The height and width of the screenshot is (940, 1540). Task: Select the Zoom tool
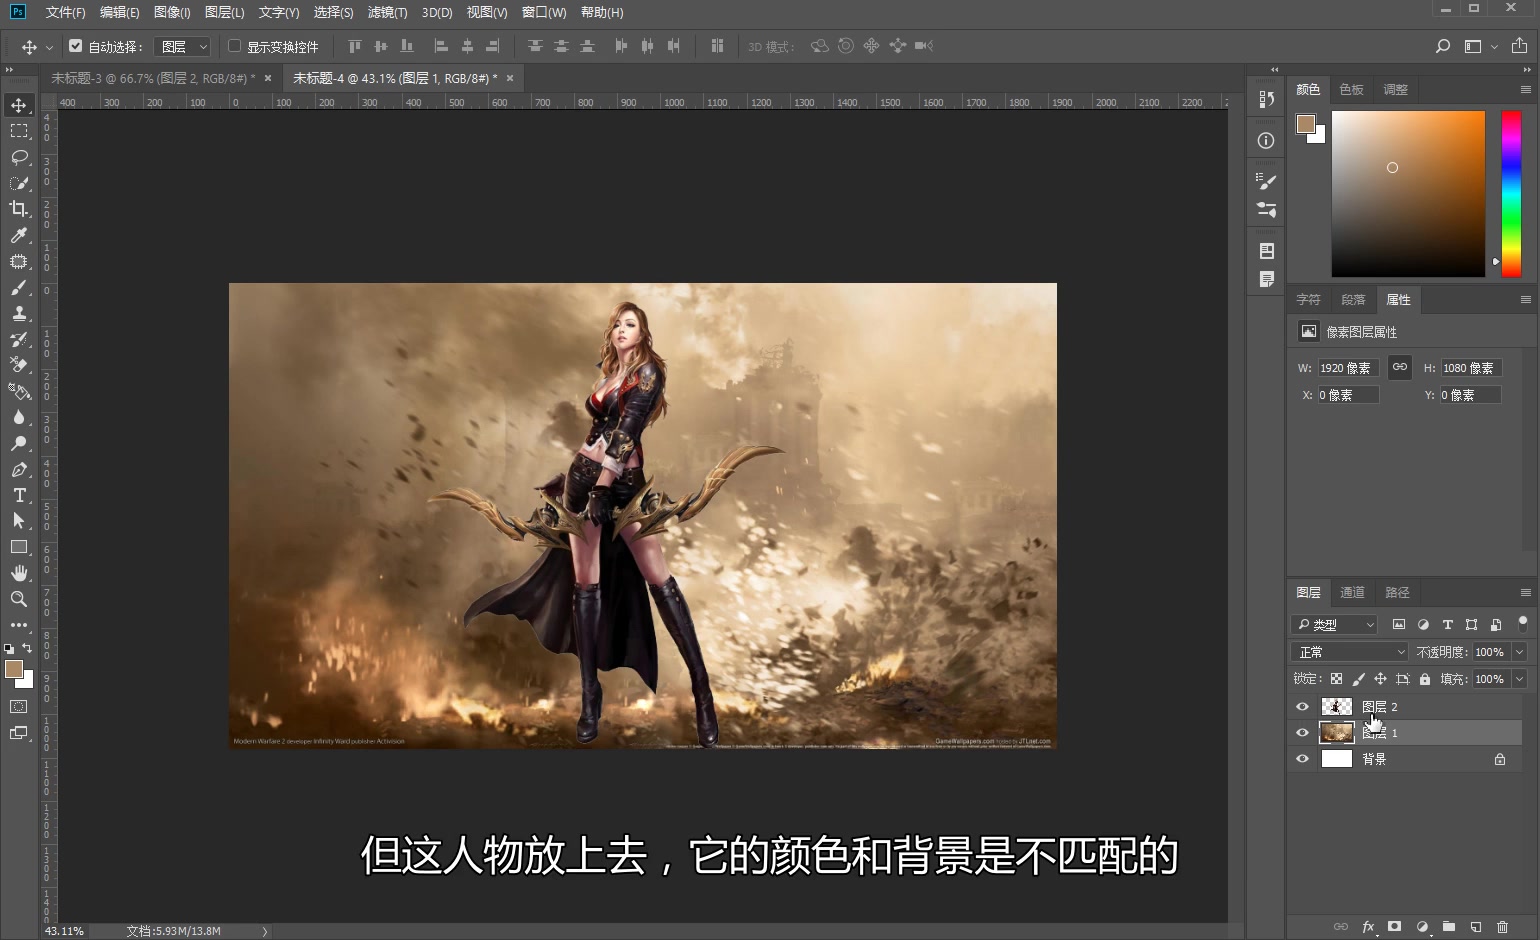tap(19, 599)
